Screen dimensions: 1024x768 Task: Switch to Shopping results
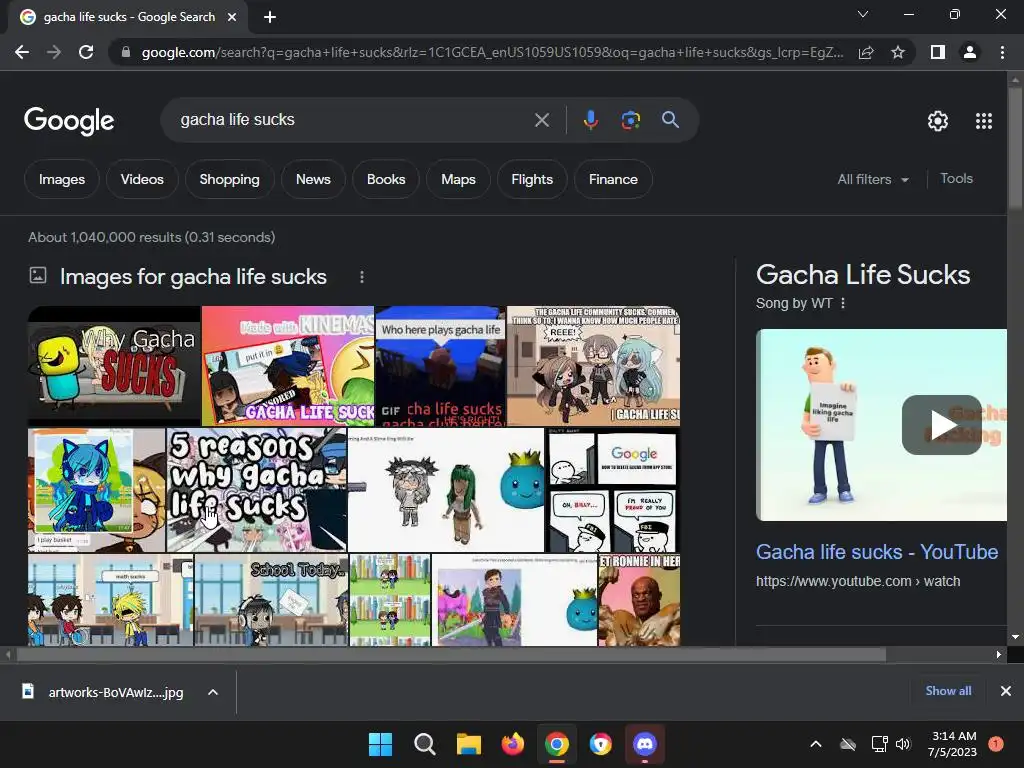[229, 179]
